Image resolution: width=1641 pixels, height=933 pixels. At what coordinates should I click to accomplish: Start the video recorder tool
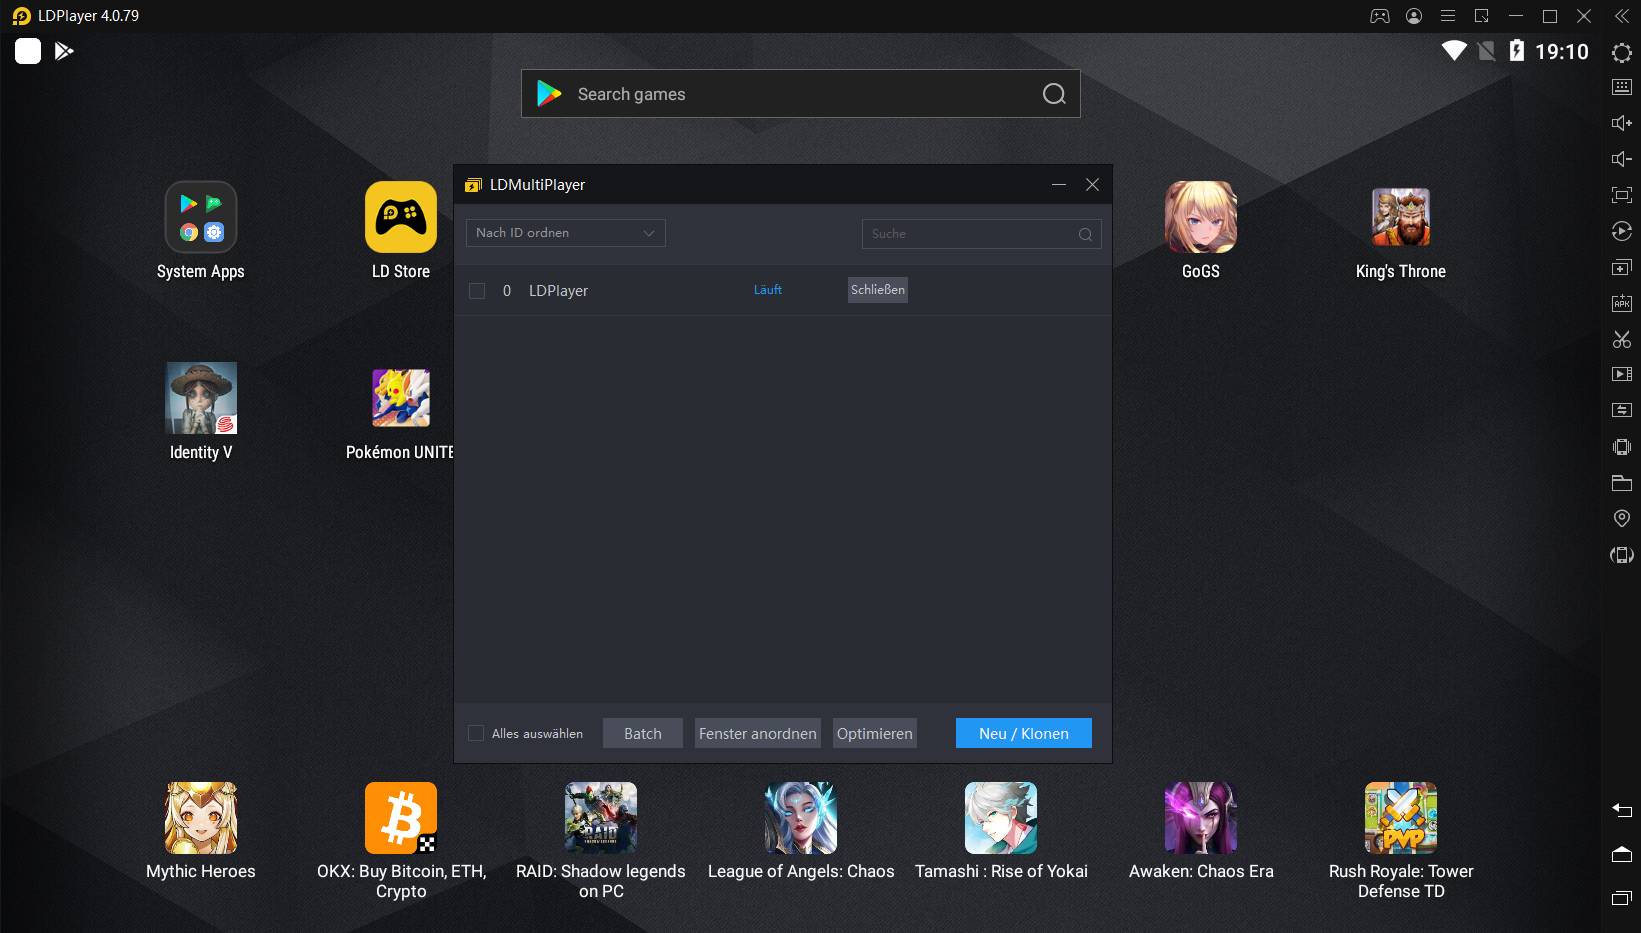pyautogui.click(x=1622, y=374)
